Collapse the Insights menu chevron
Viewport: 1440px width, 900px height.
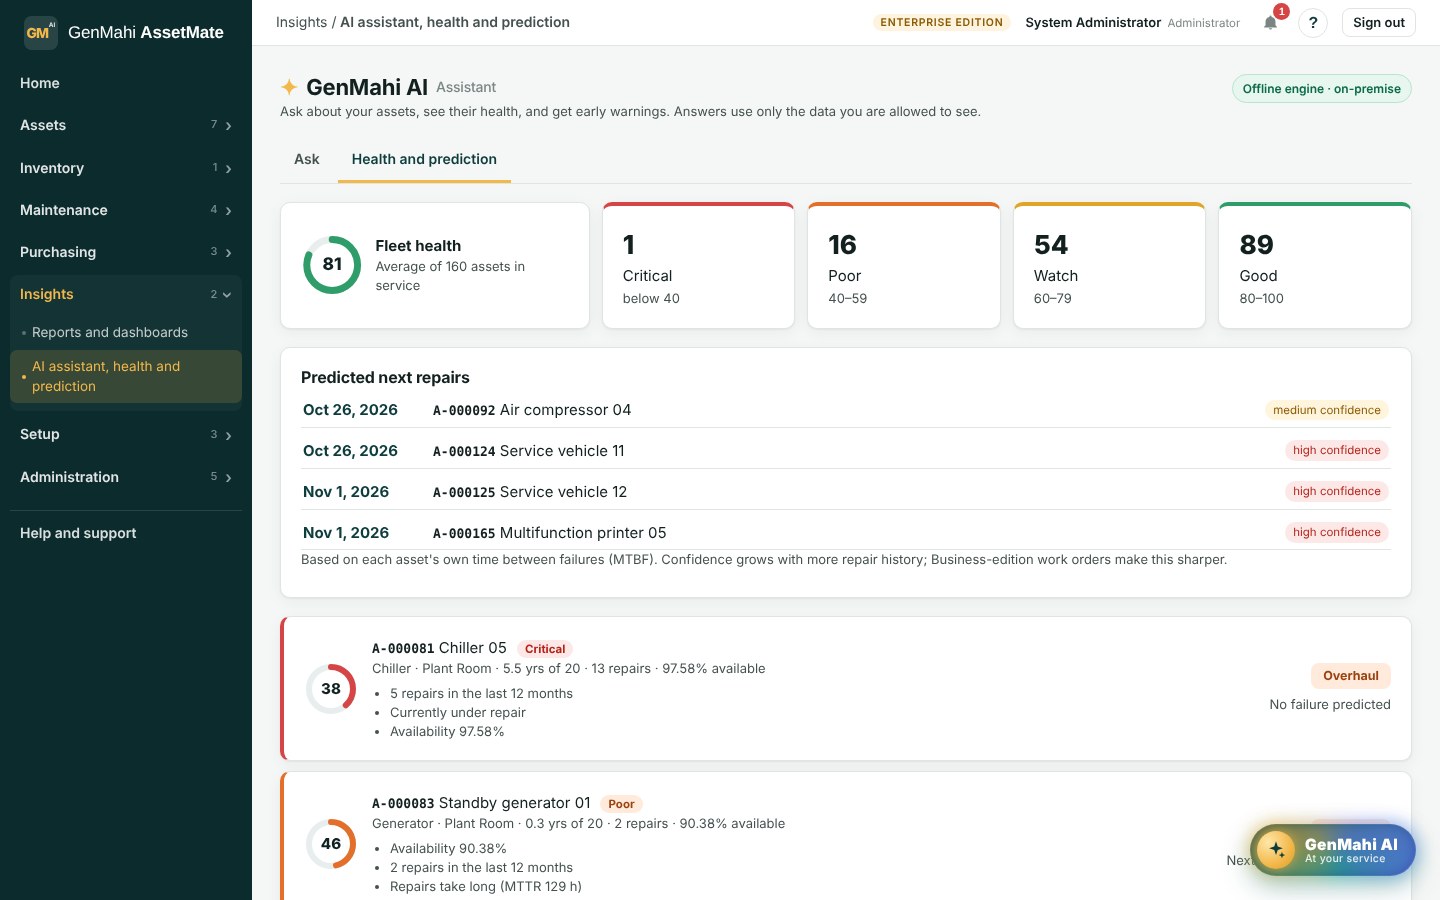[227, 295]
